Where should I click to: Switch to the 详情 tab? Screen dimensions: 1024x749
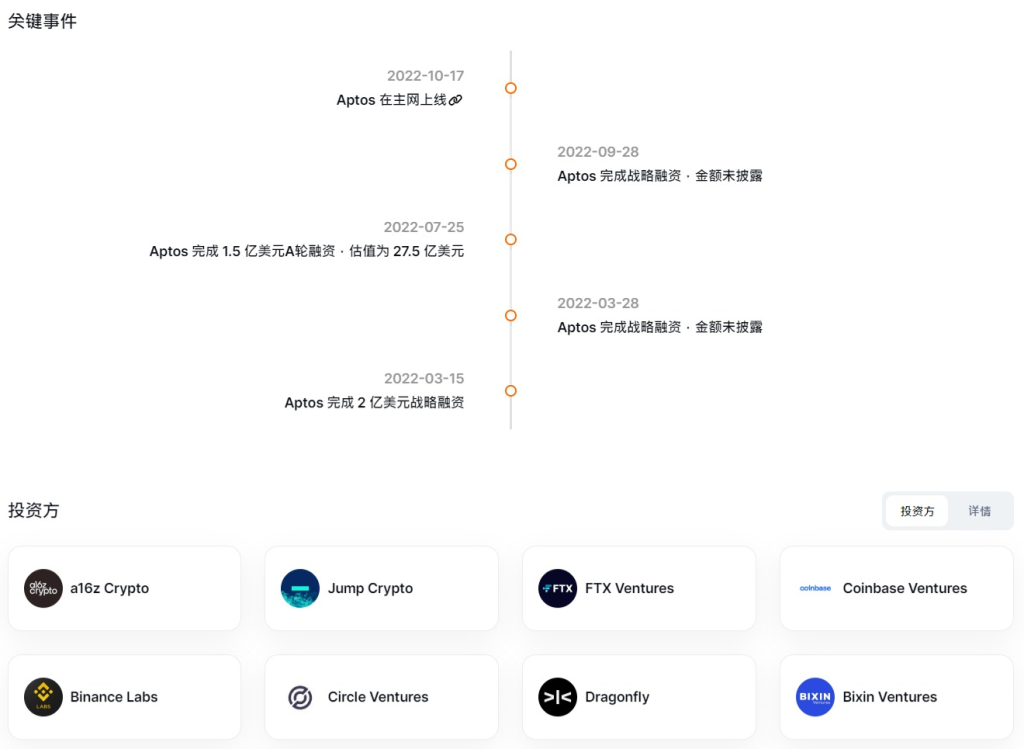tap(979, 511)
